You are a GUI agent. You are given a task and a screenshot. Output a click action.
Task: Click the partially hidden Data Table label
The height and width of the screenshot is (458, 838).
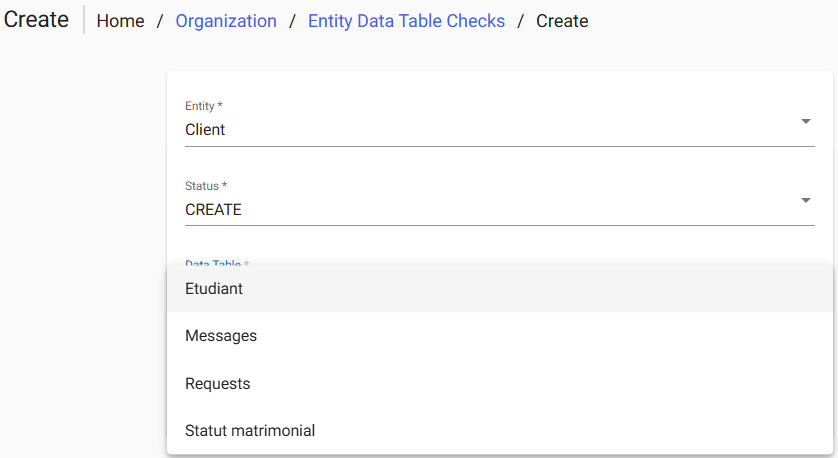click(x=216, y=263)
